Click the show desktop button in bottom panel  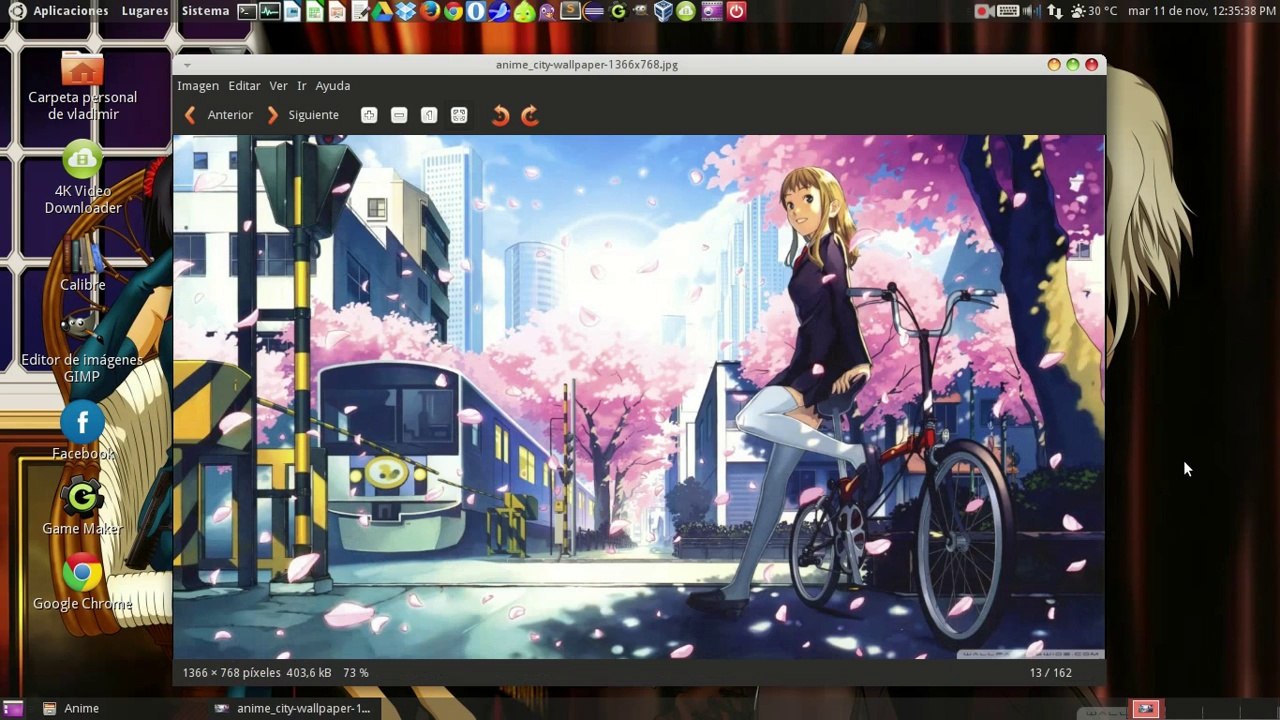pyautogui.click(x=13, y=708)
